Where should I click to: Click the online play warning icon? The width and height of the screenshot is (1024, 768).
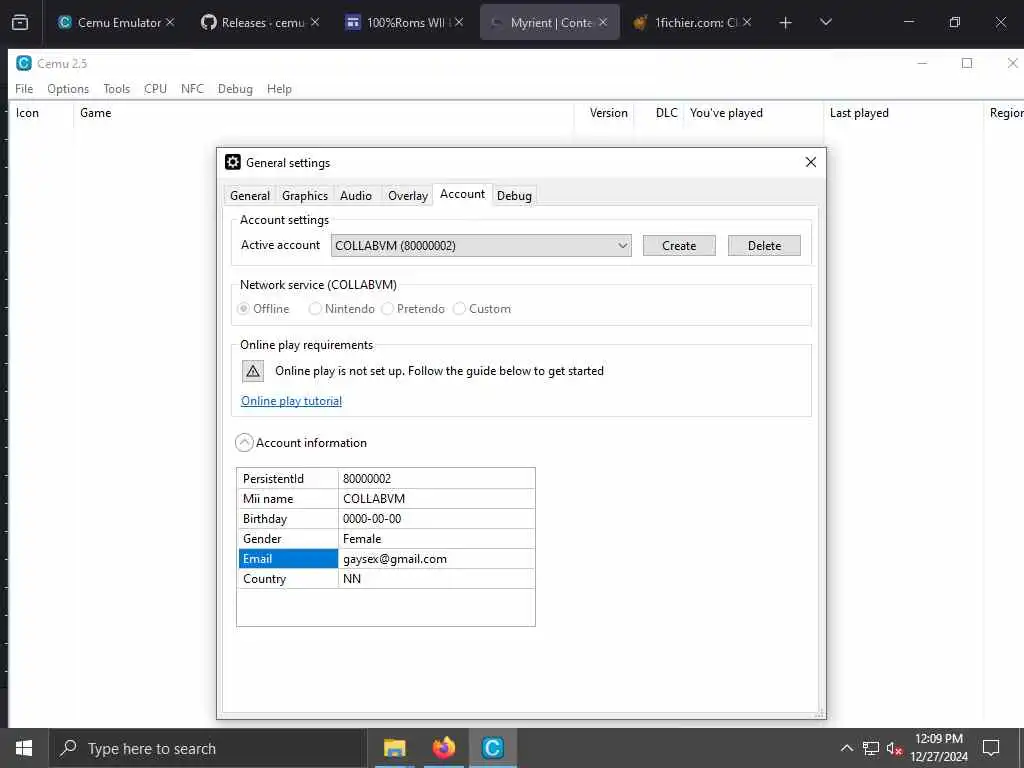point(253,371)
